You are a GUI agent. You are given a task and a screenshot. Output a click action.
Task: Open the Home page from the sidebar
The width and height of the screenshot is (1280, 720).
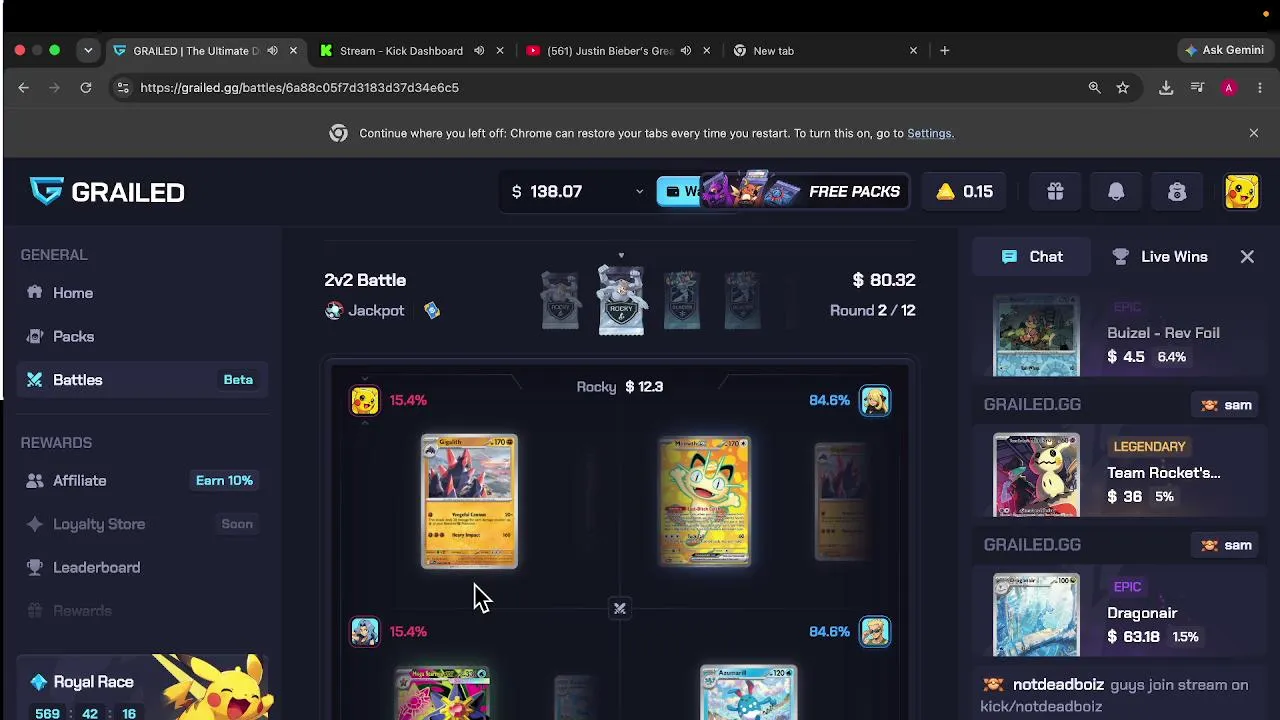point(72,293)
